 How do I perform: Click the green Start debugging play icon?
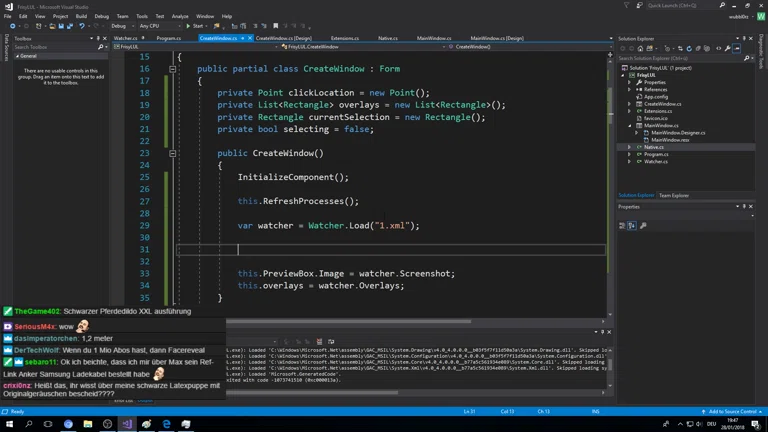(x=187, y=26)
